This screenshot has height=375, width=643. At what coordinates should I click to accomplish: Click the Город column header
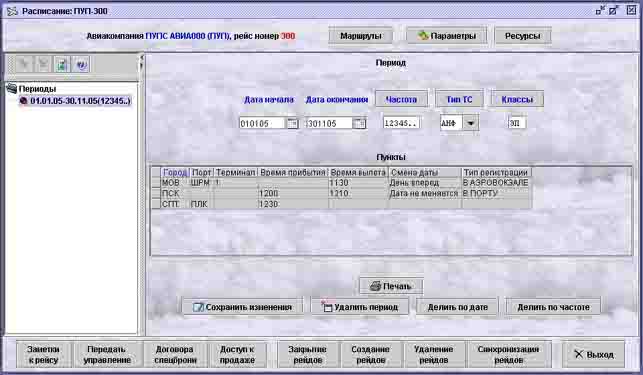[x=175, y=172]
